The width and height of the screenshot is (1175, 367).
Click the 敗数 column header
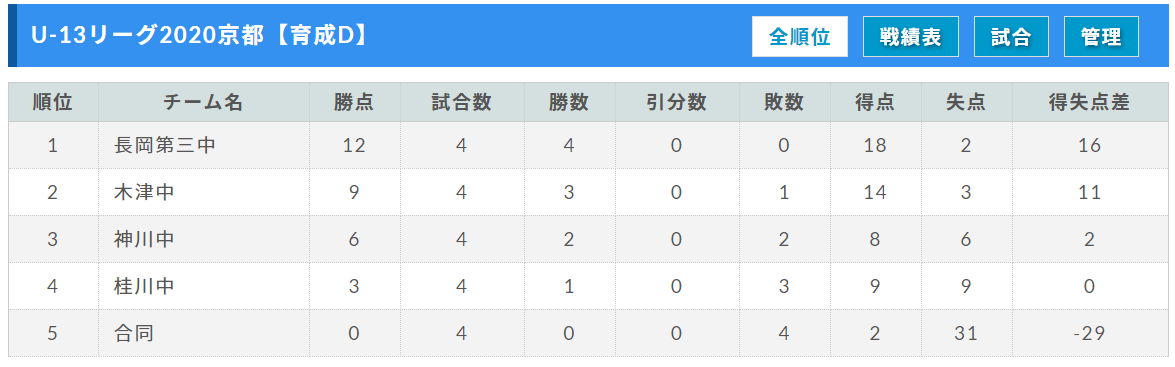point(784,103)
